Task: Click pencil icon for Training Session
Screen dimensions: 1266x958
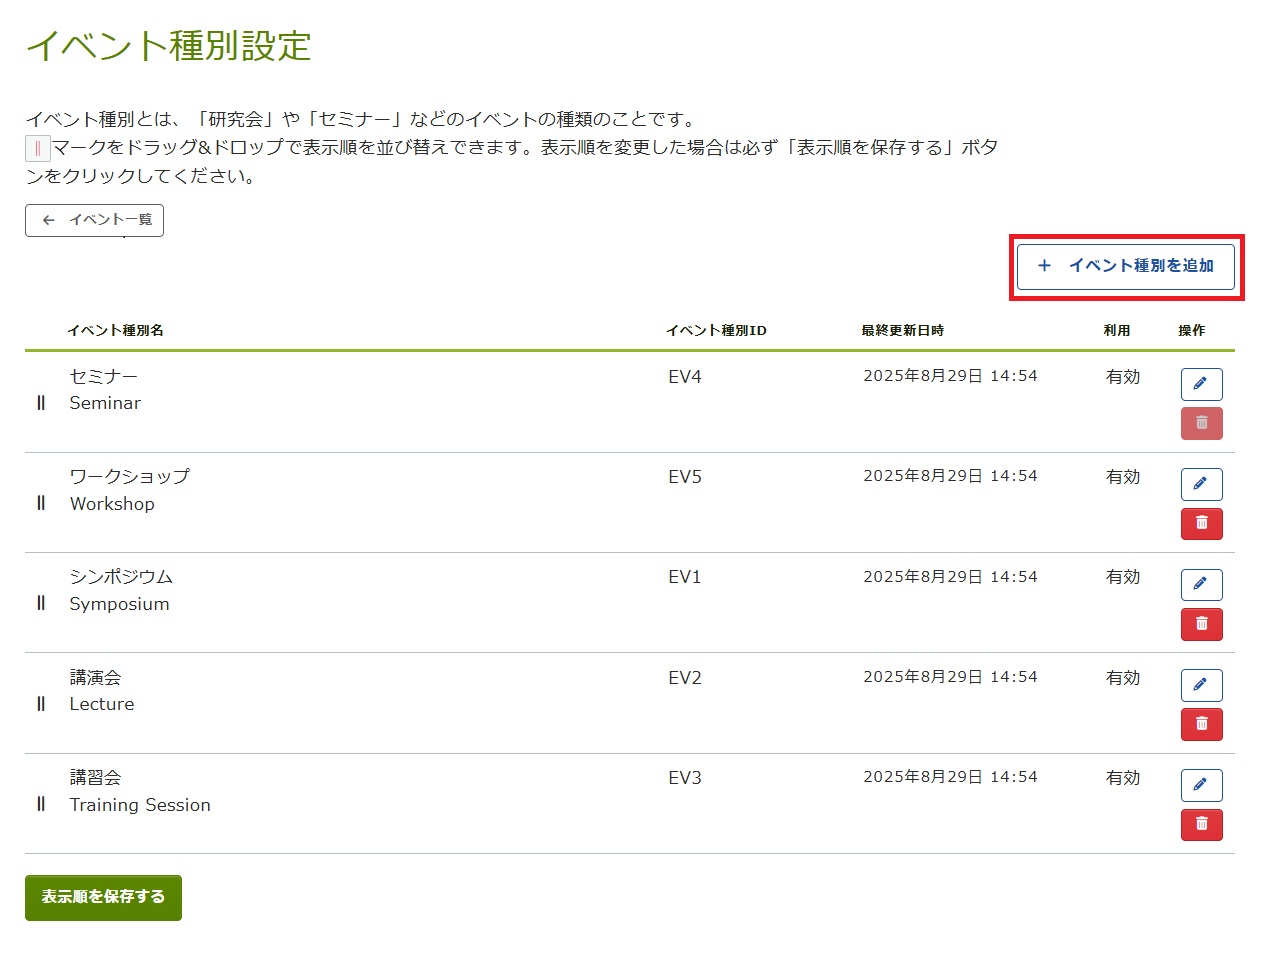Action: coord(1201,785)
